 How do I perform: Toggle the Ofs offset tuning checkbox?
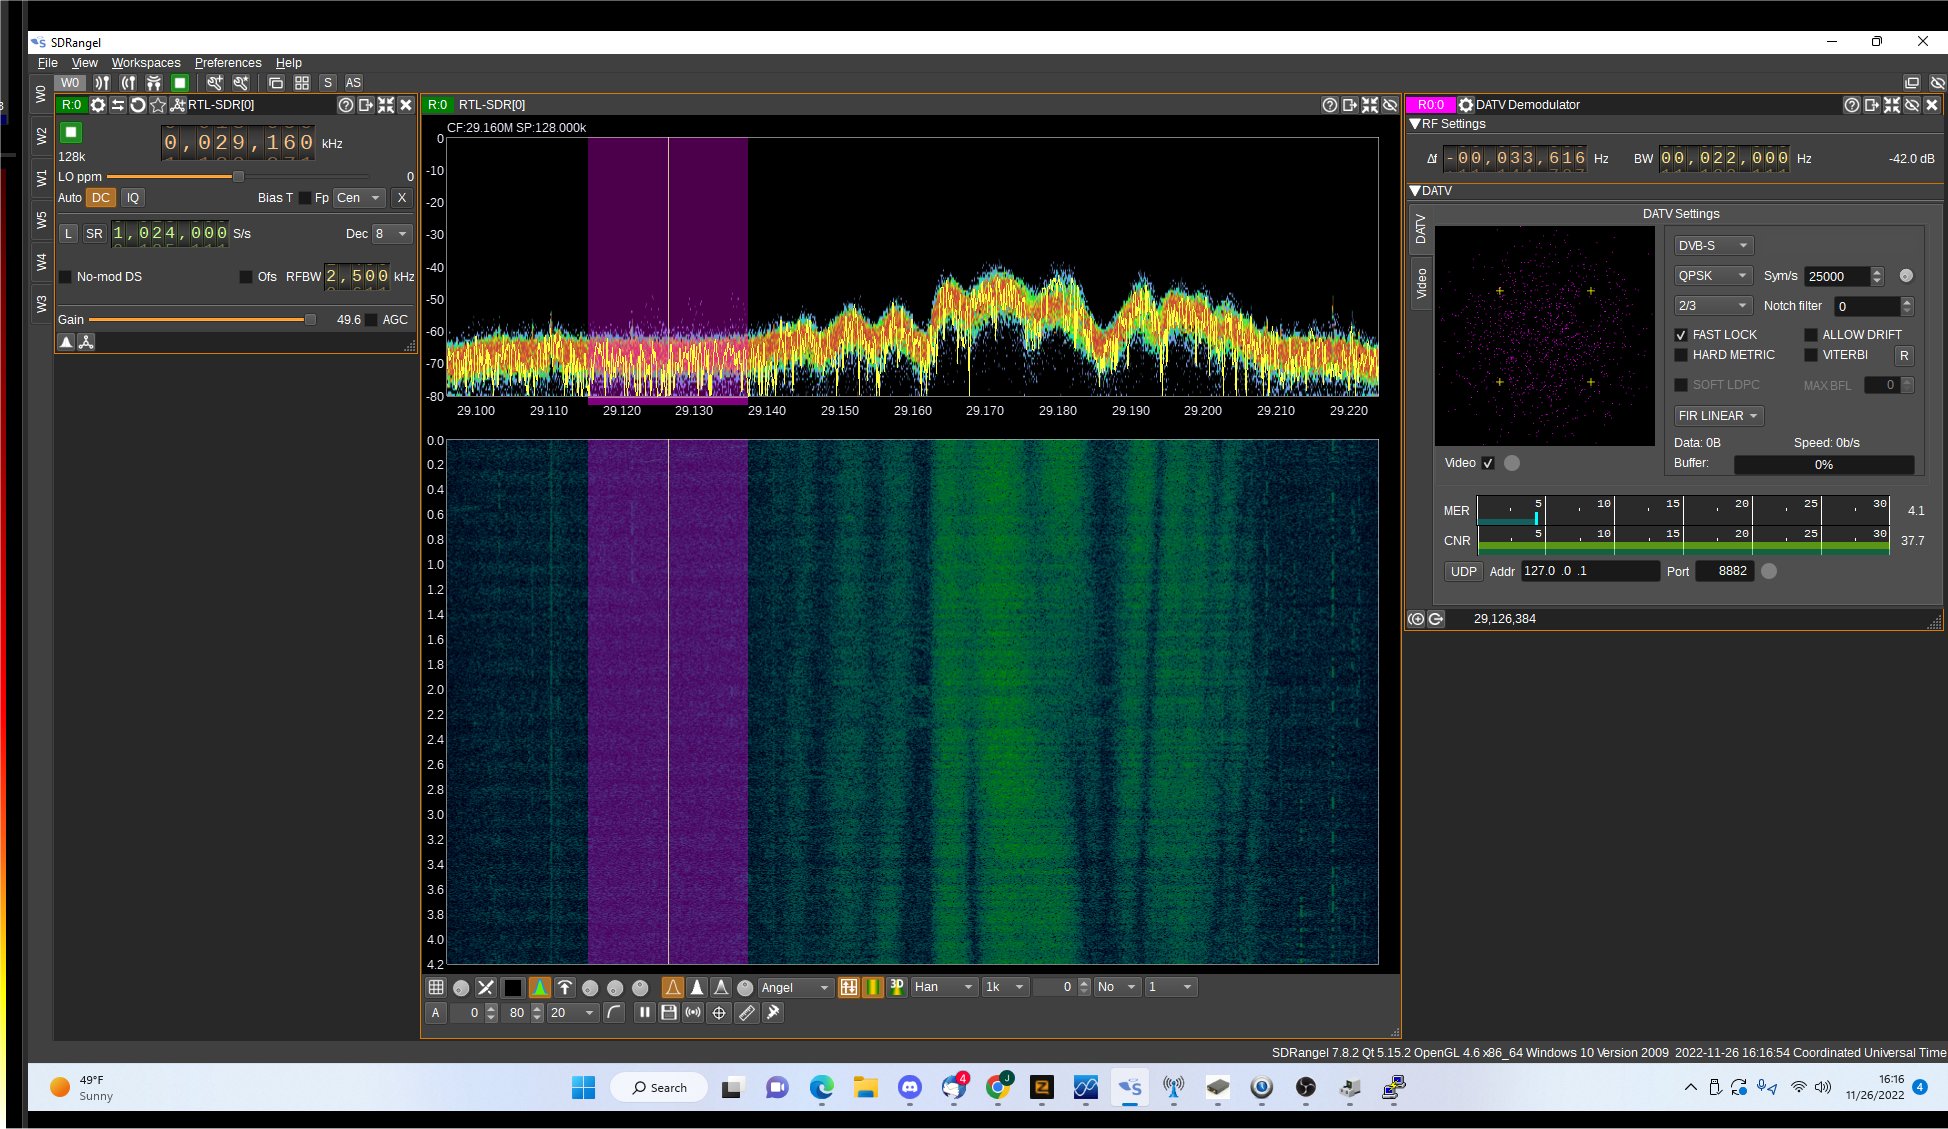click(246, 277)
